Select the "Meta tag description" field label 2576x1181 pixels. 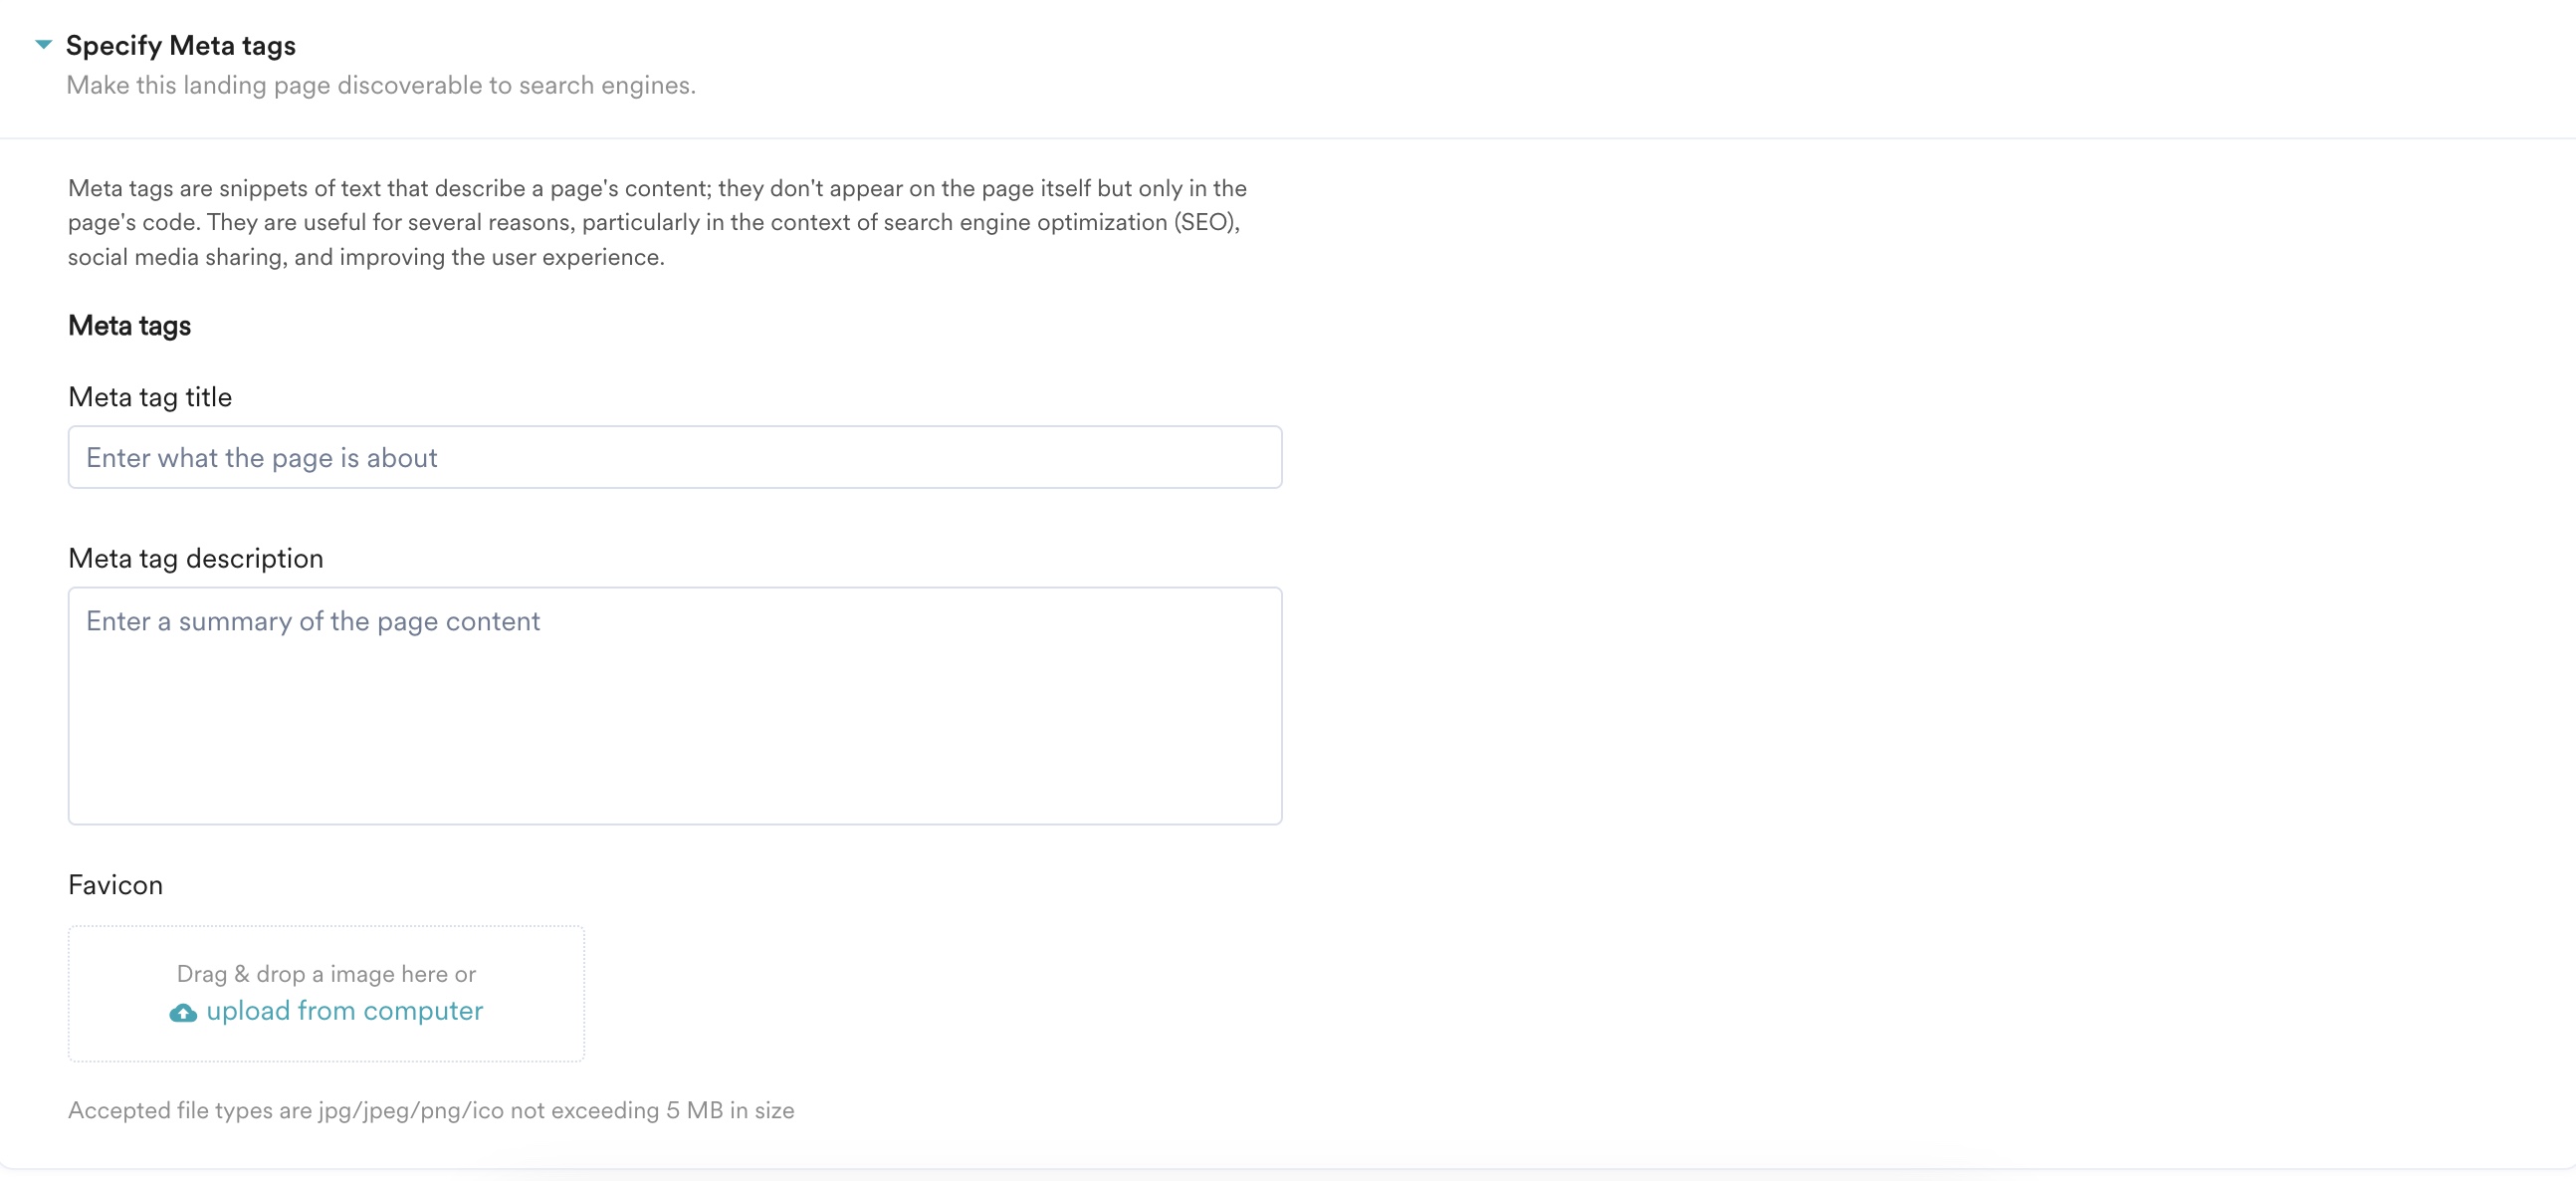click(x=196, y=558)
